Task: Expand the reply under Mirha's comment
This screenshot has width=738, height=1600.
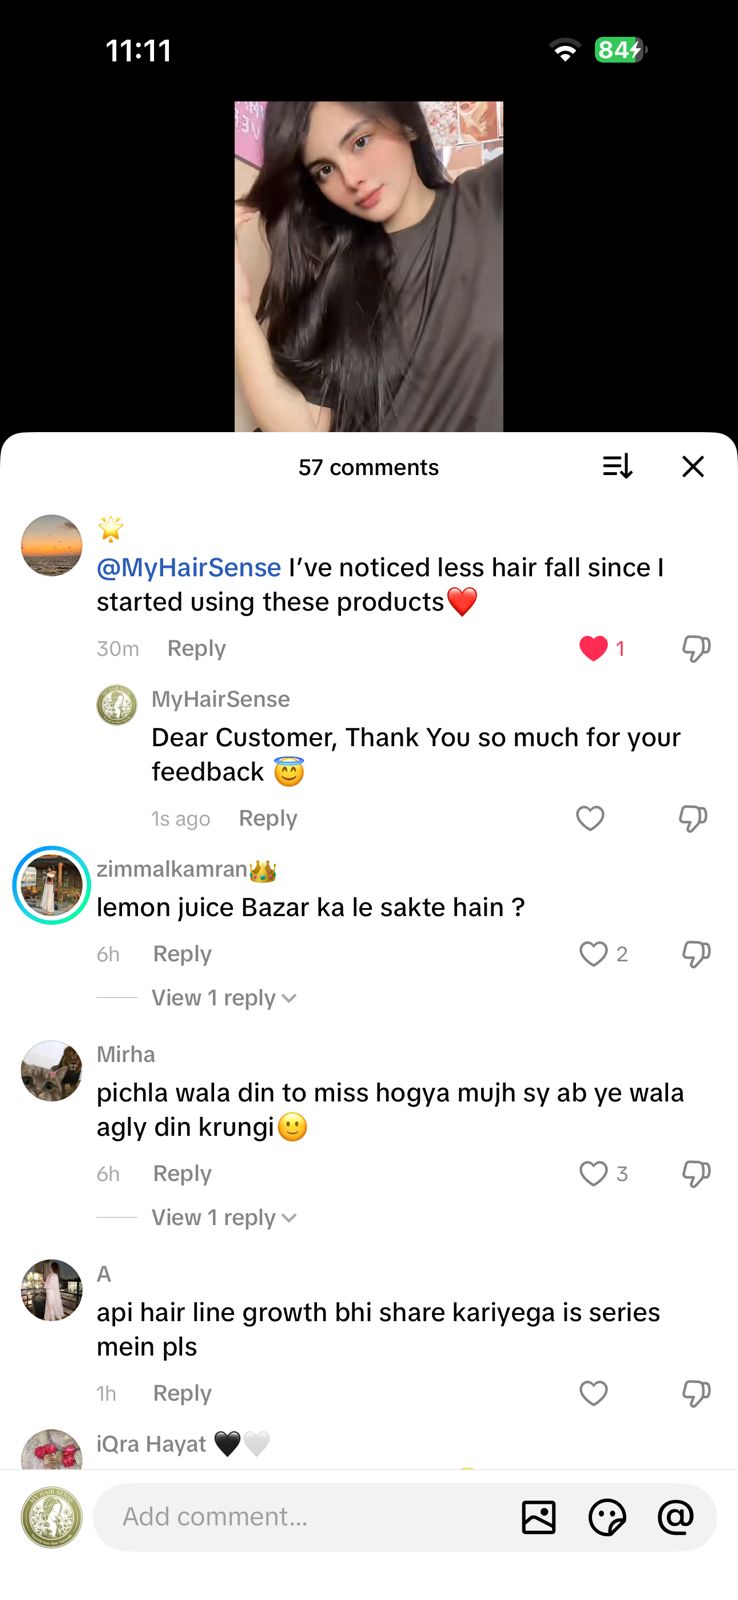Action: (x=223, y=1218)
